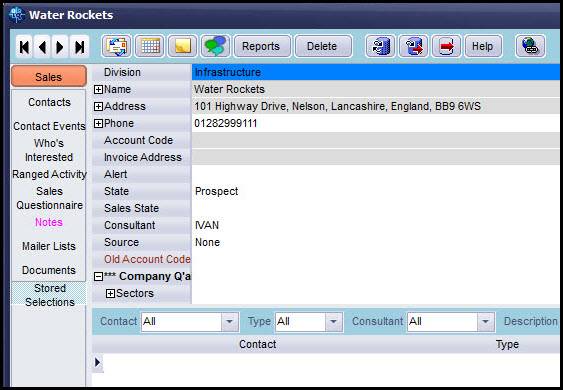Click the Sales State label
563x390 pixels.
[131, 208]
